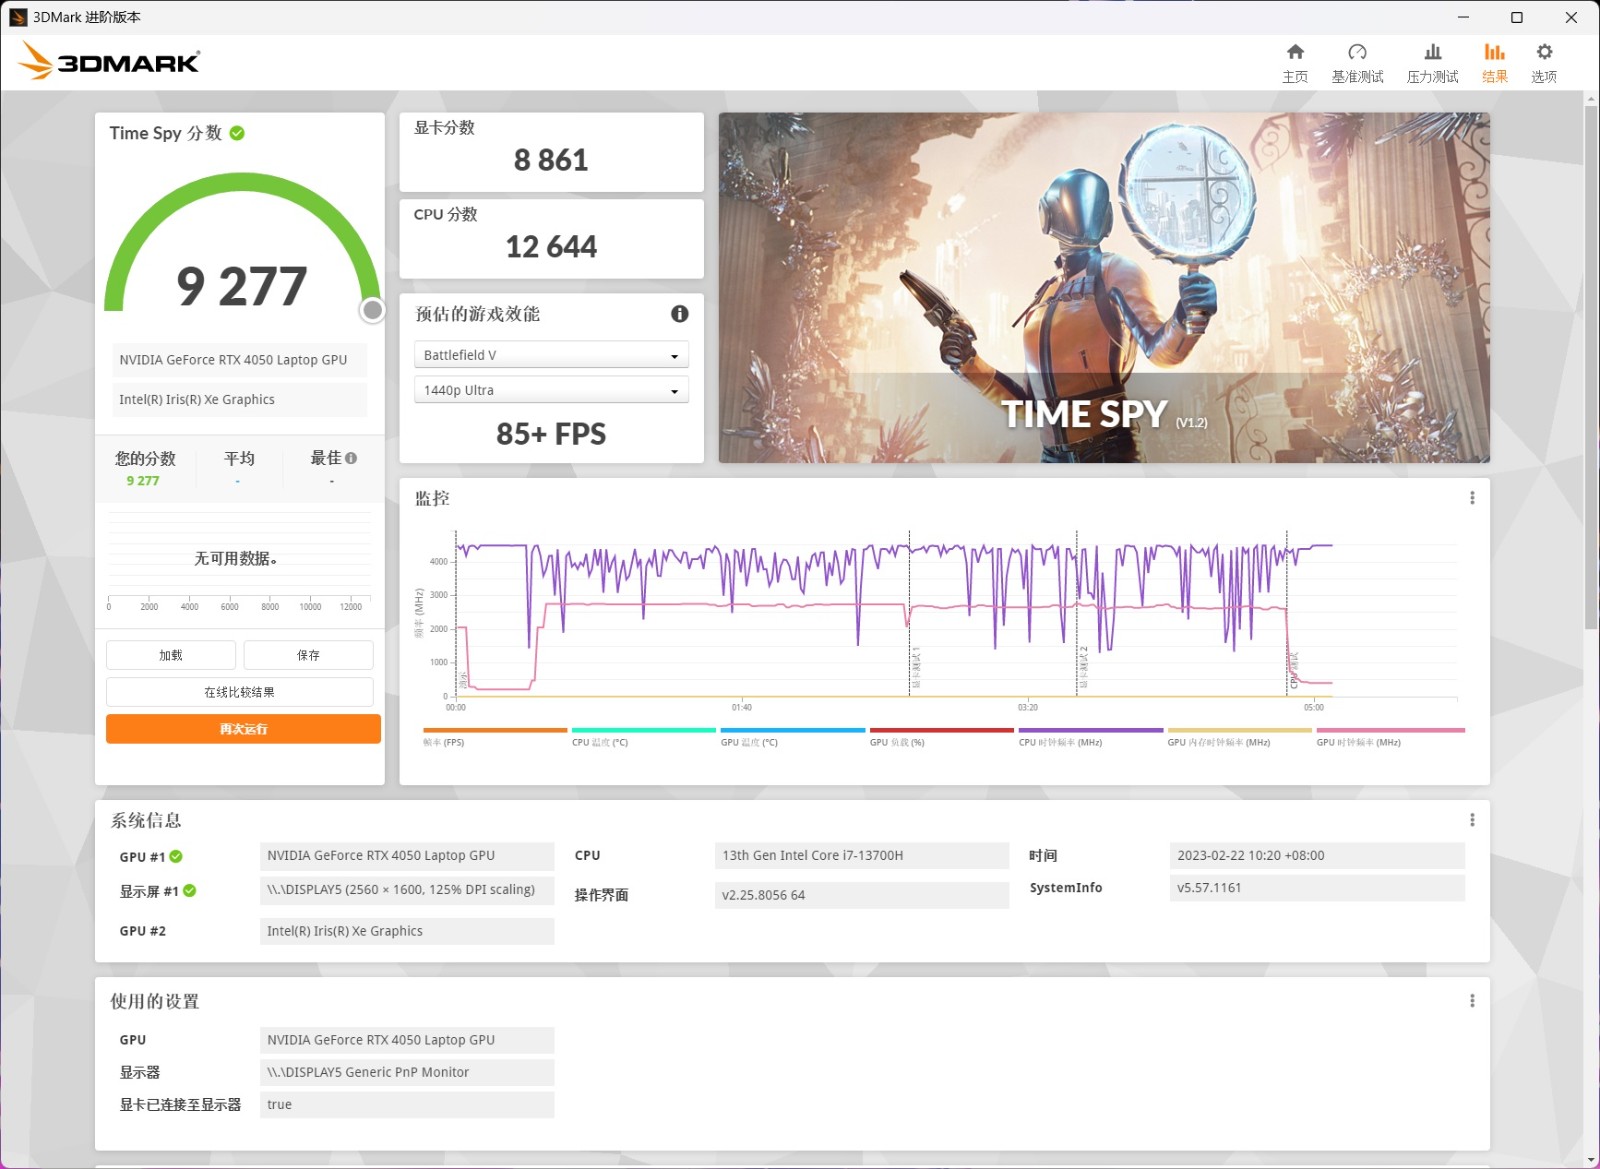Click timestamp 2023-02-22 10:20 +08:00
The height and width of the screenshot is (1169, 1600).
[x=1317, y=855]
